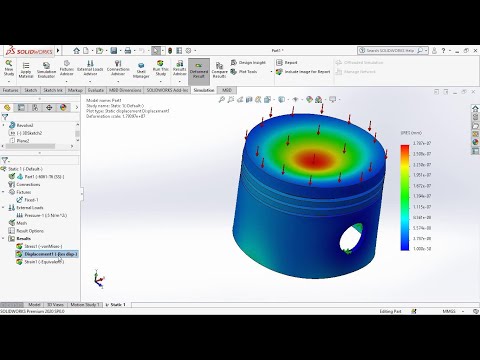This screenshot has height=360, width=480.
Task: Click Compare Results
Action: click(219, 70)
